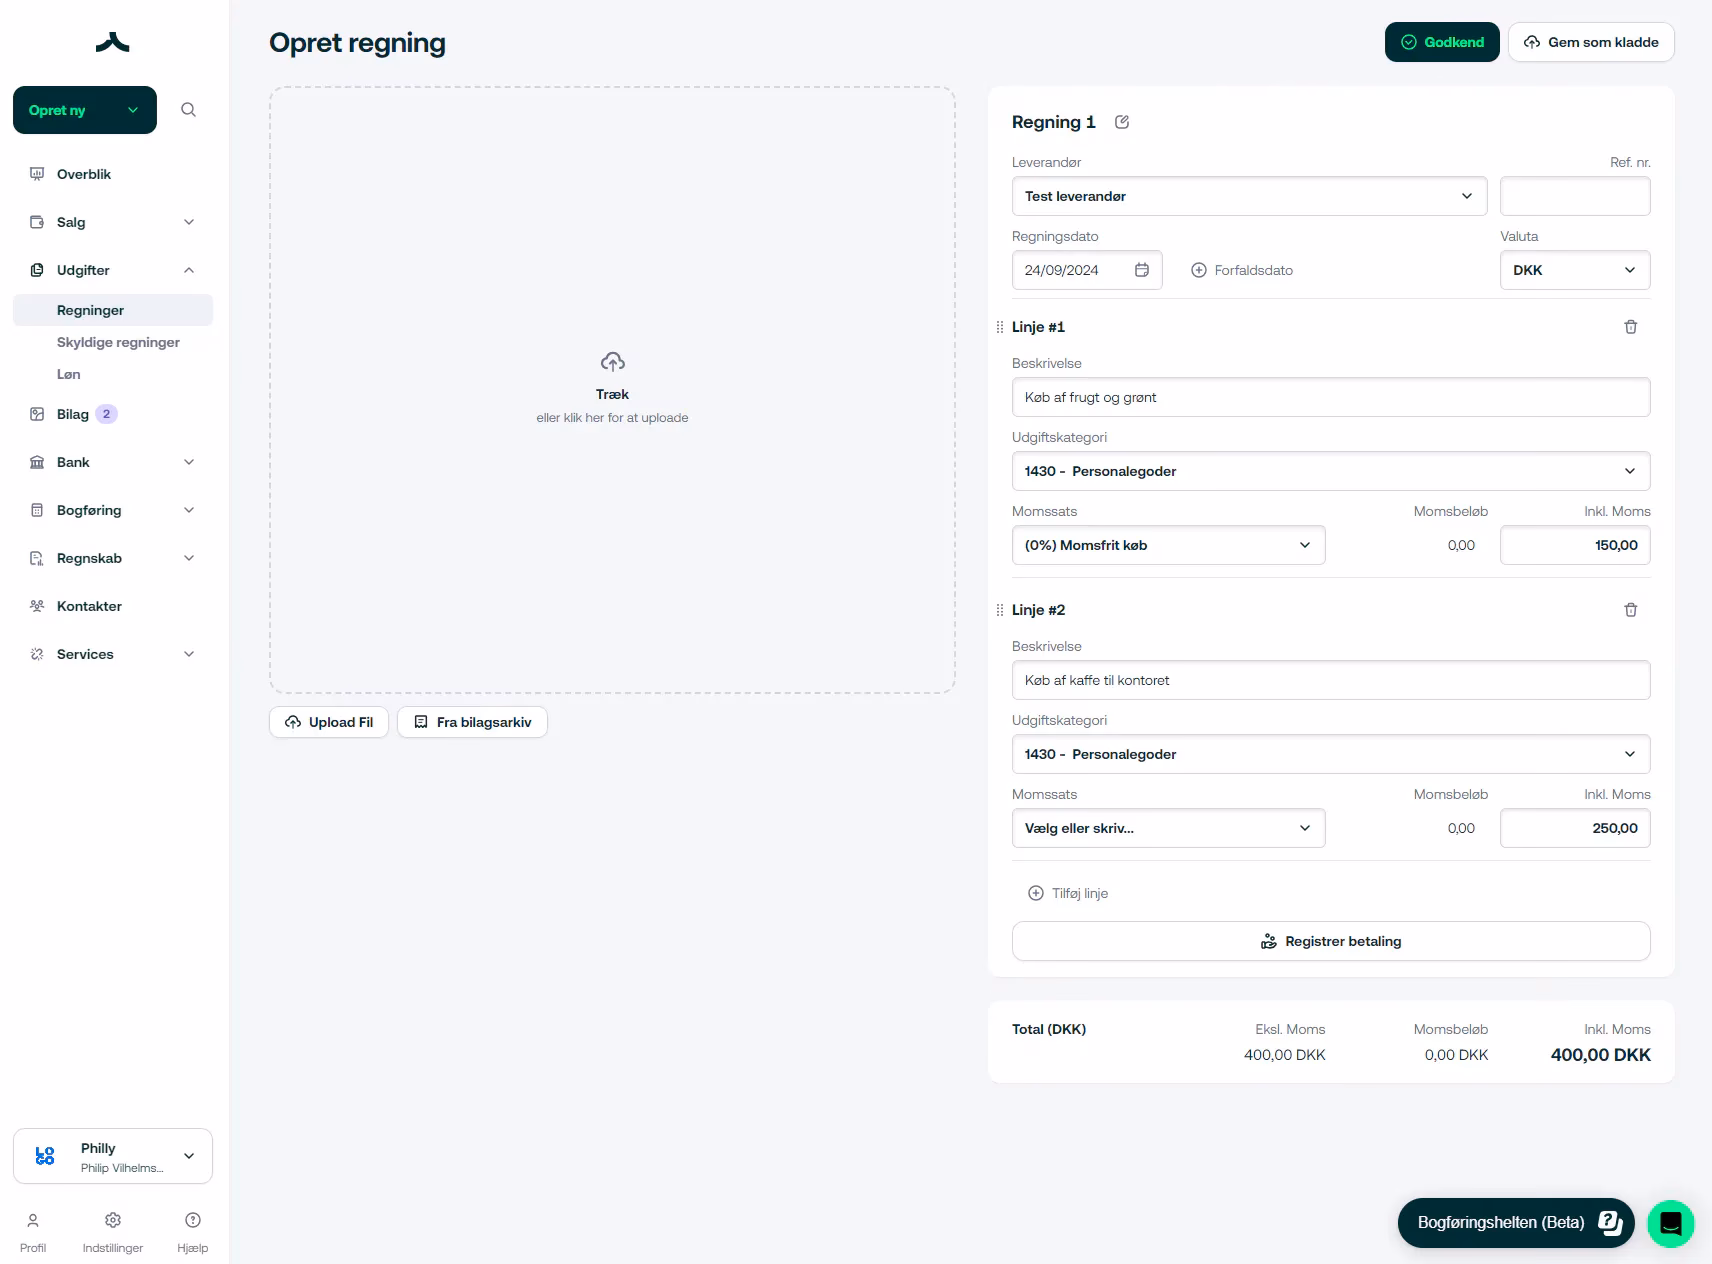Click the search magnifier icon
This screenshot has height=1264, width=1712.
(188, 110)
